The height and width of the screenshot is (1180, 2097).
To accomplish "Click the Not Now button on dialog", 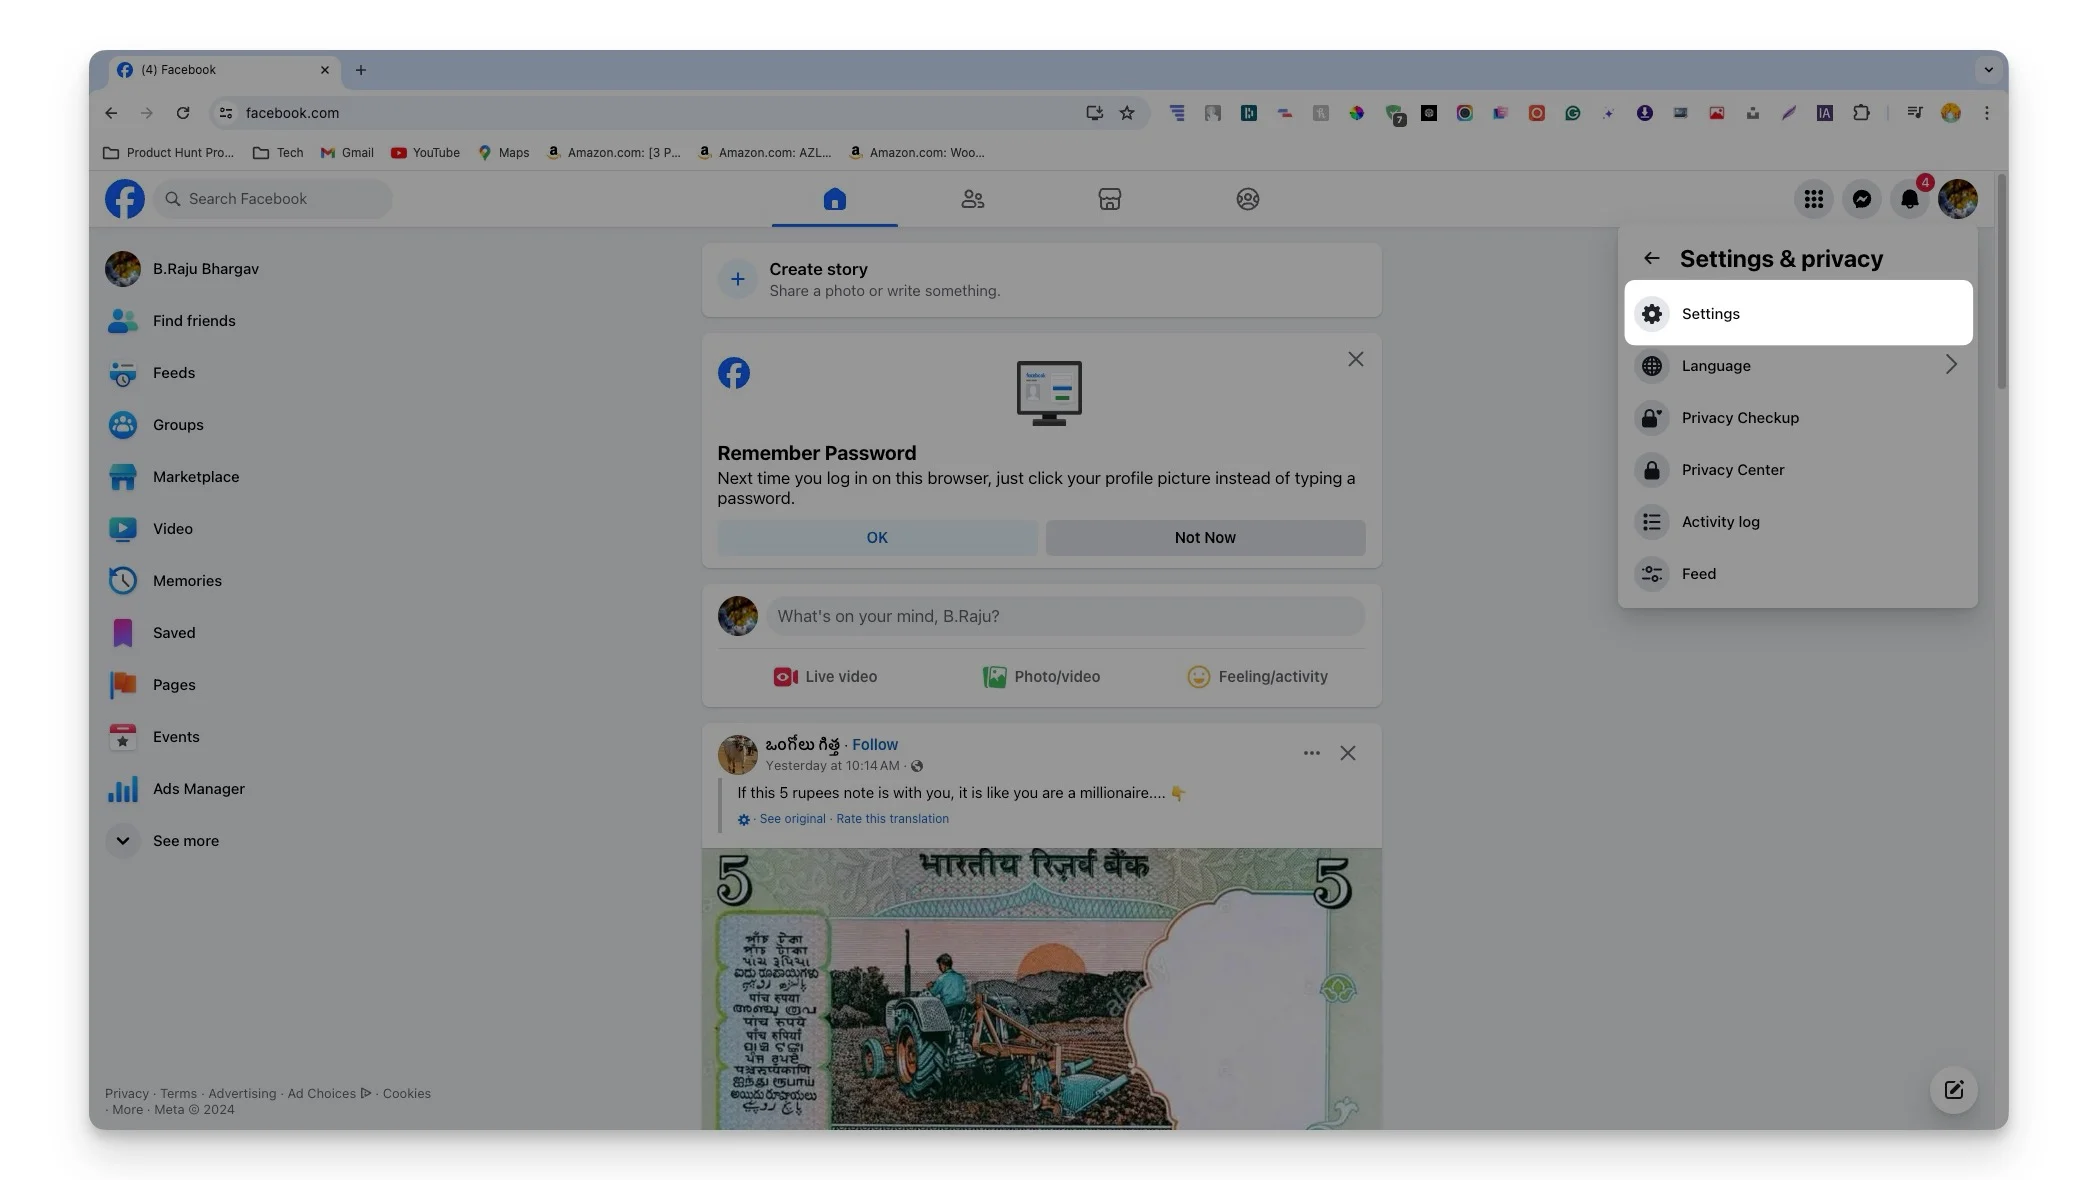I will pos(1205,537).
